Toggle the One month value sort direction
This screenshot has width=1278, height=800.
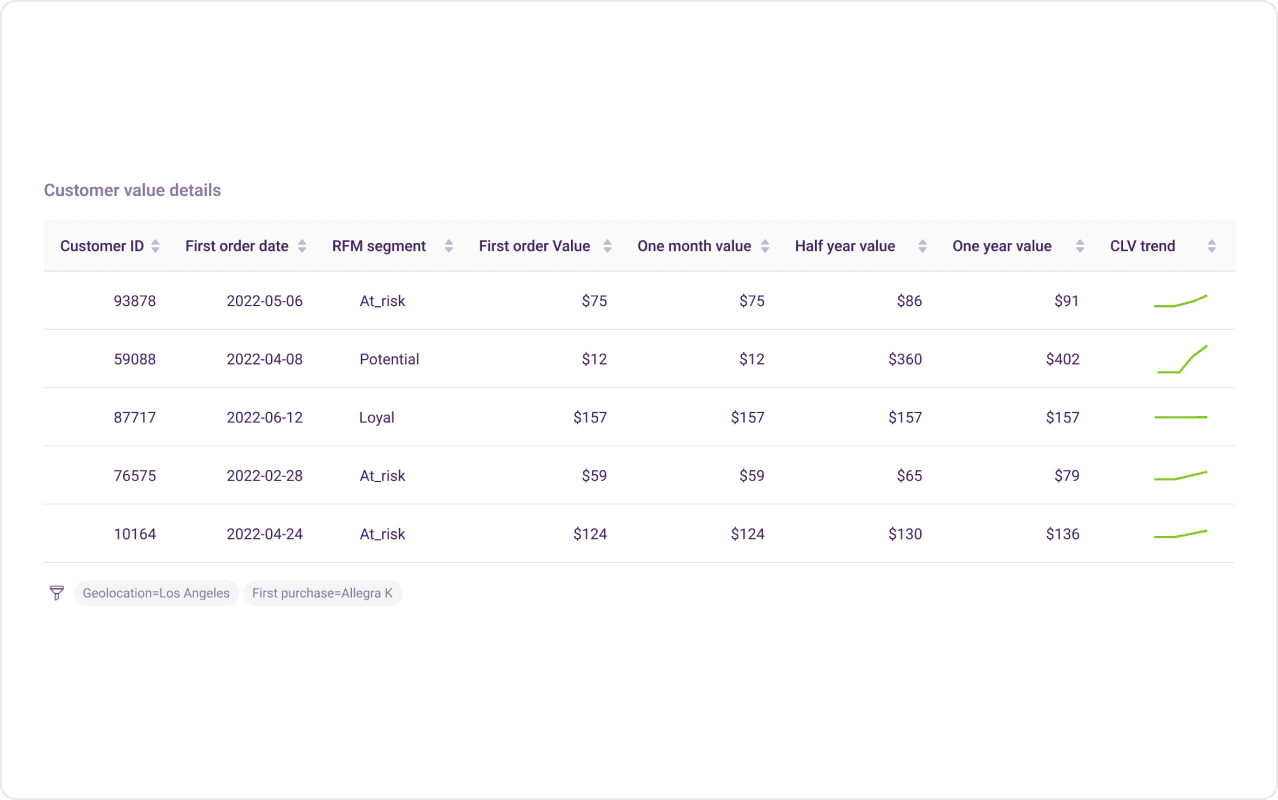click(766, 245)
